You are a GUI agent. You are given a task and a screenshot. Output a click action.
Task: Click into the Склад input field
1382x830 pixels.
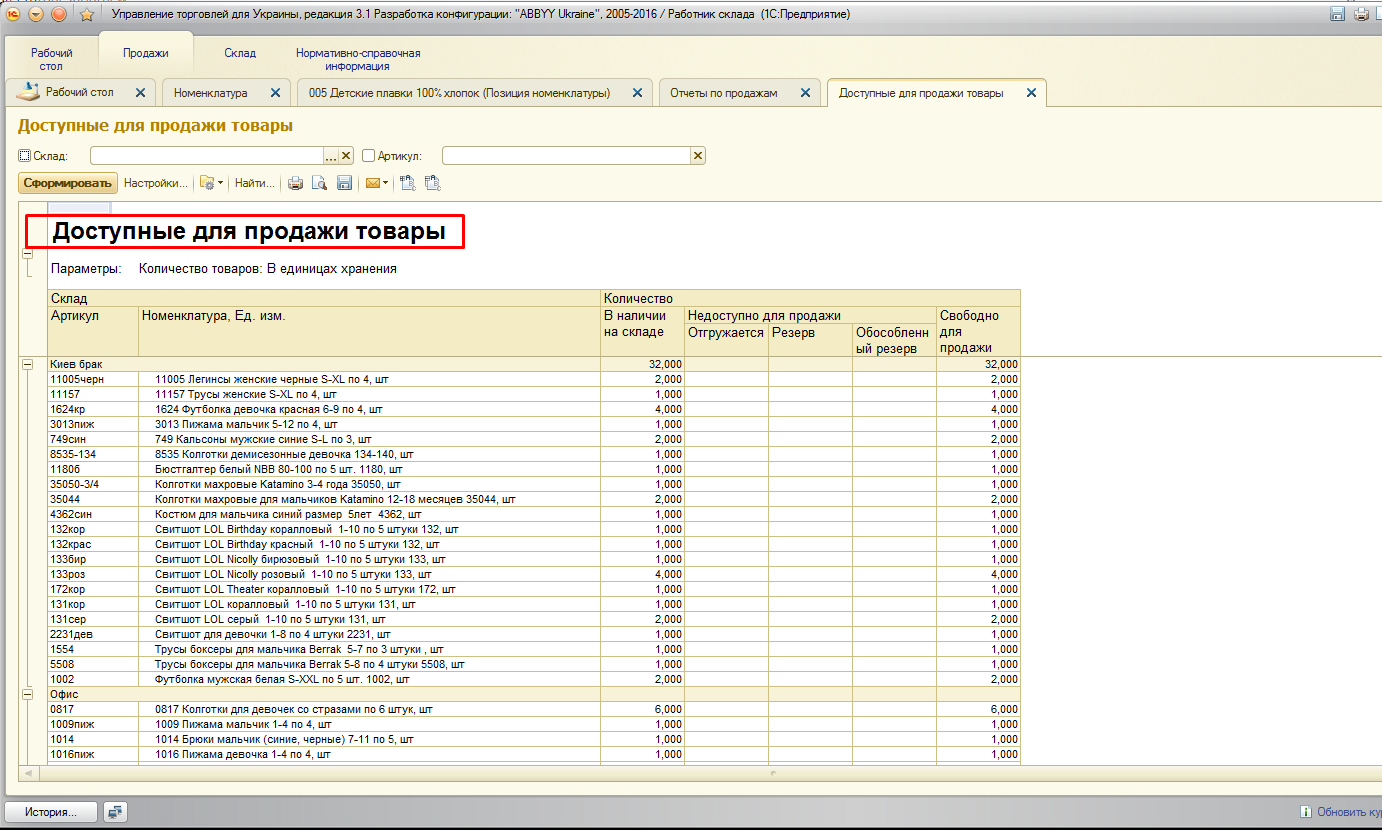coord(206,156)
